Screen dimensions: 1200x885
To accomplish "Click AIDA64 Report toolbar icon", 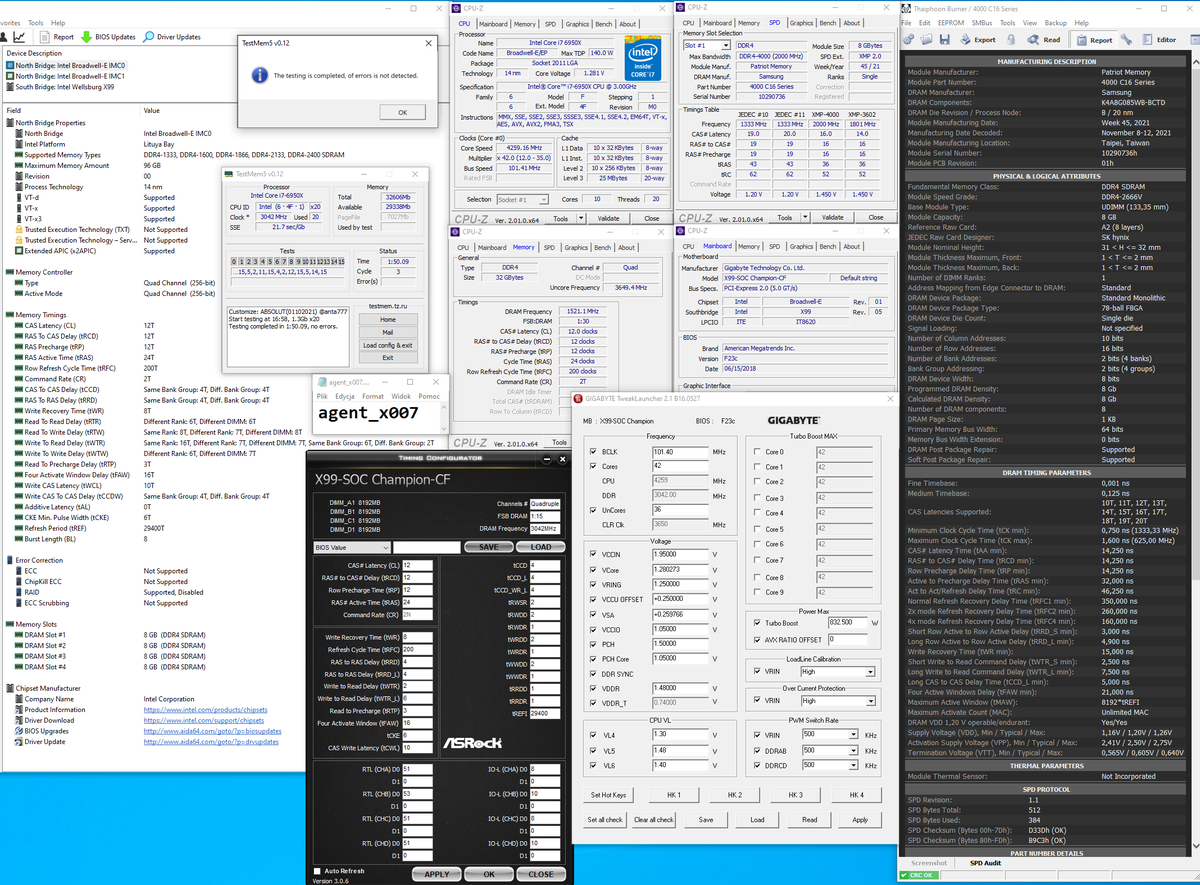I will (57, 37).
